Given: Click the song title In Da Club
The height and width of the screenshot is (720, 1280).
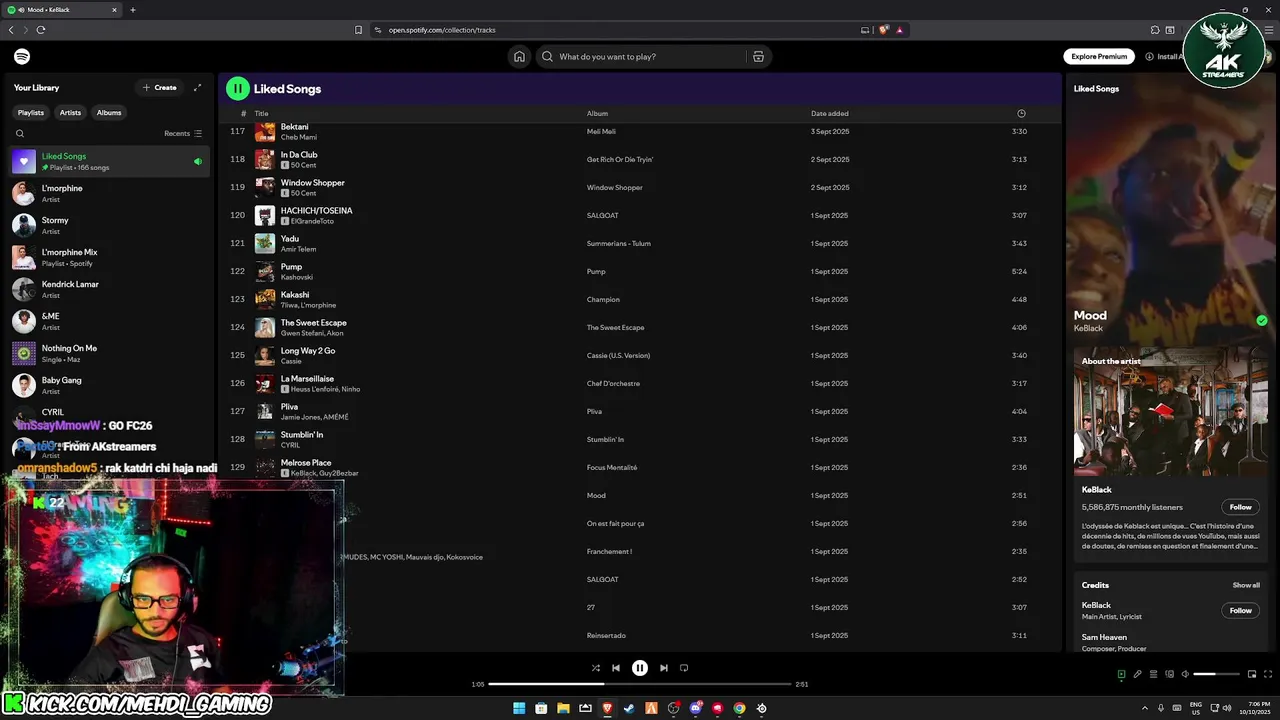Looking at the screenshot, I should (299, 155).
